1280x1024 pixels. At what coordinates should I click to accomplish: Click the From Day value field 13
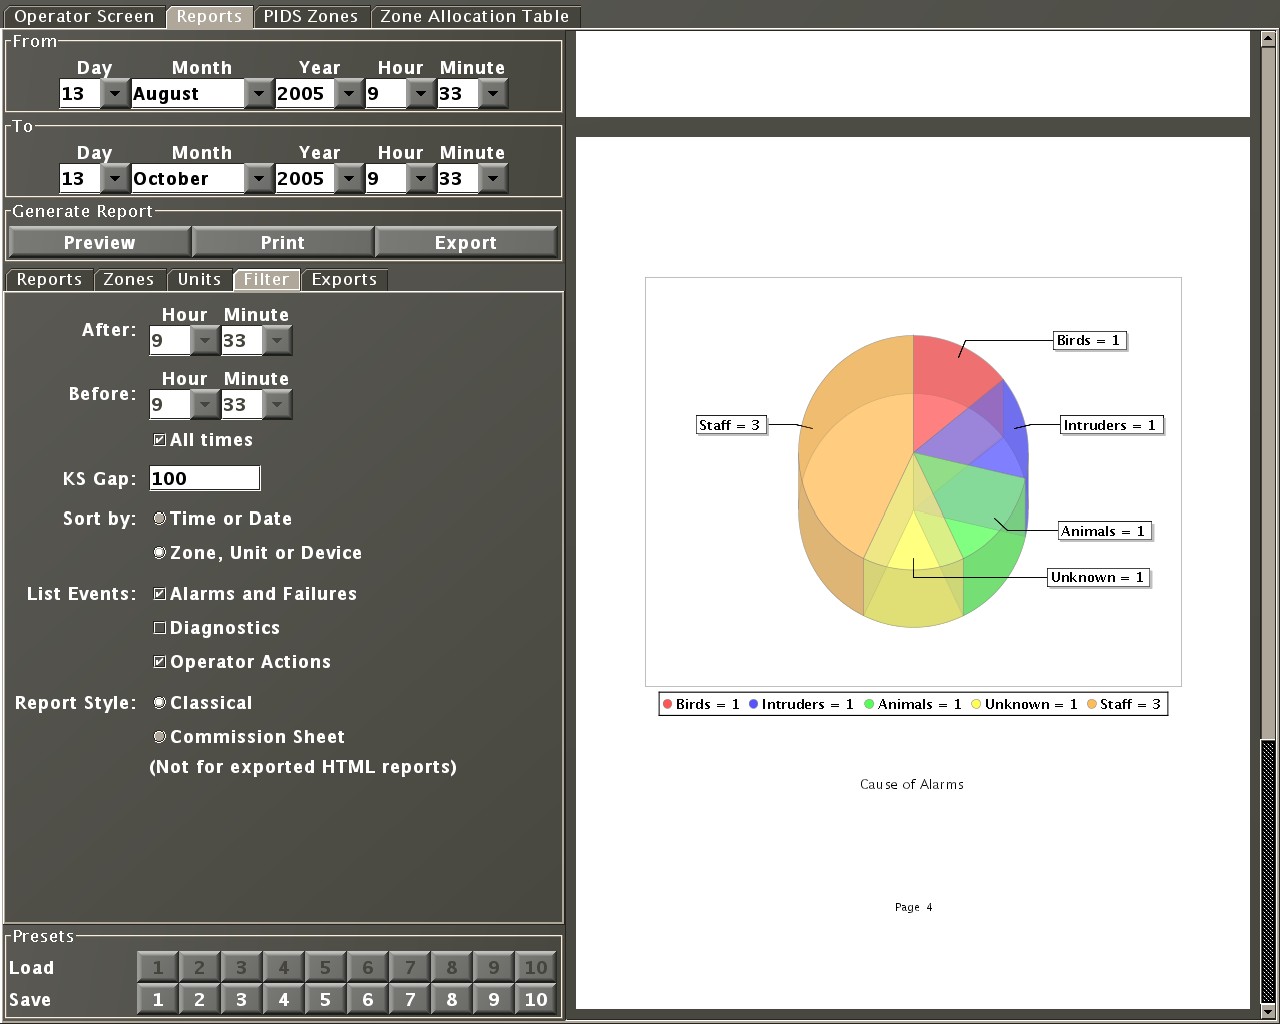click(x=80, y=94)
